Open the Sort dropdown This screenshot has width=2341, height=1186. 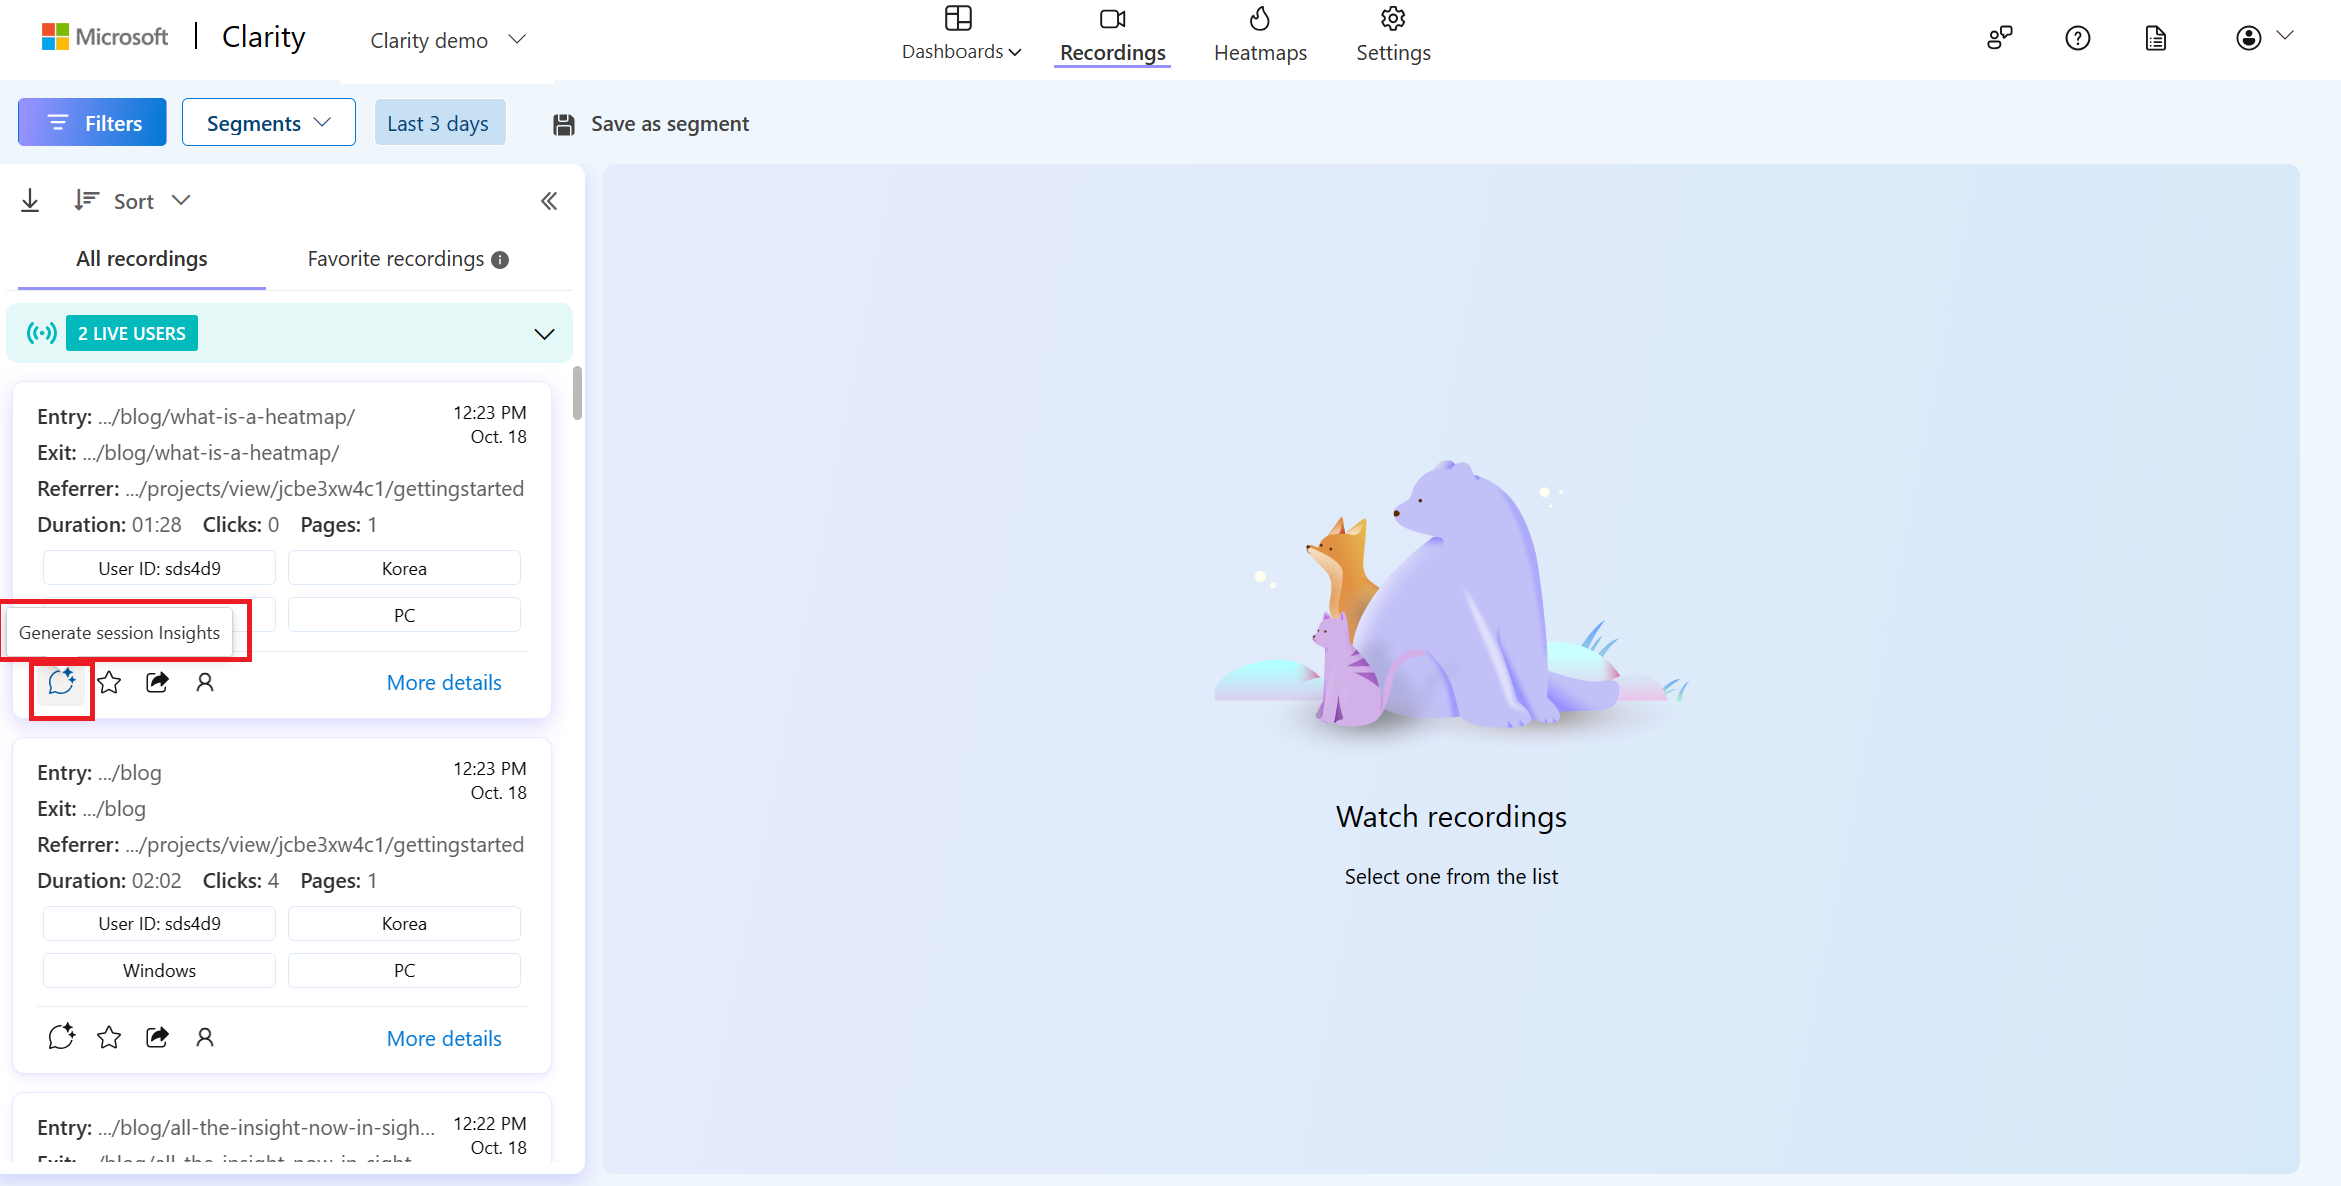point(132,201)
